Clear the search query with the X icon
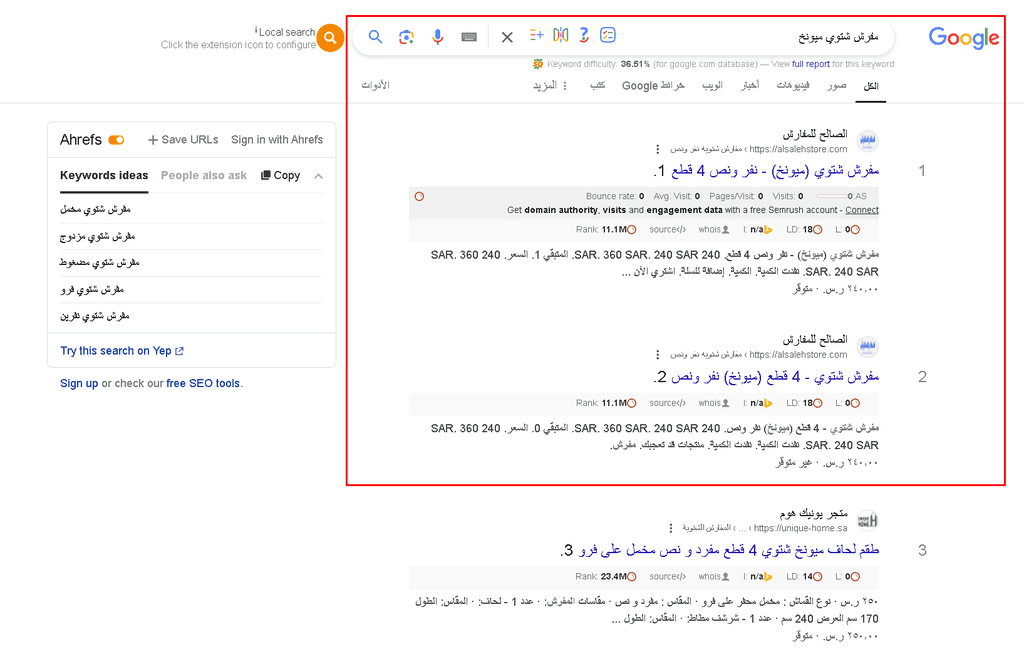 (x=507, y=37)
